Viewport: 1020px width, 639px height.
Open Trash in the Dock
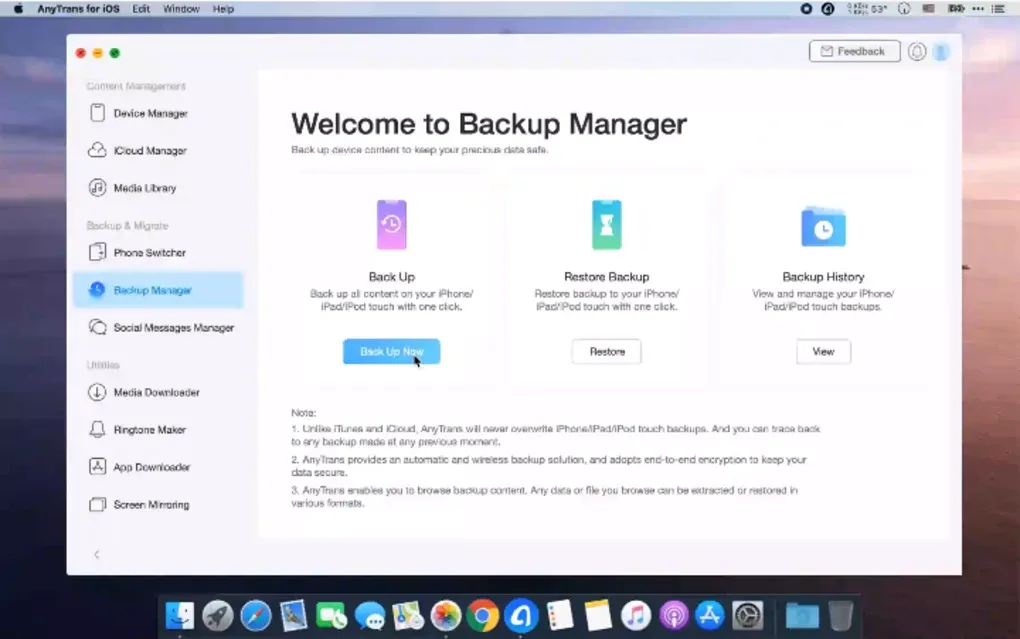840,616
